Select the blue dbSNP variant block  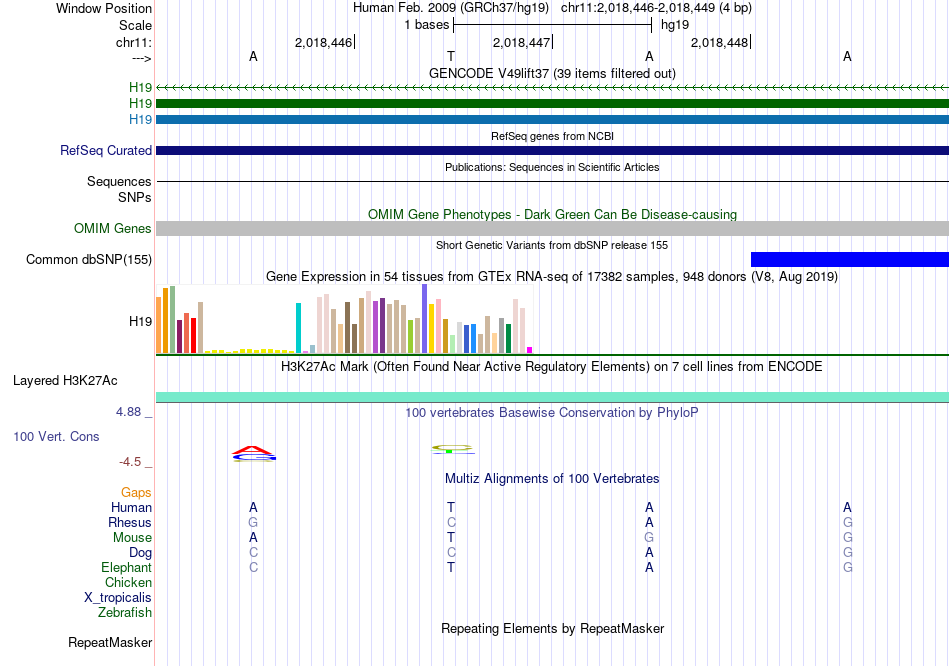click(849, 259)
